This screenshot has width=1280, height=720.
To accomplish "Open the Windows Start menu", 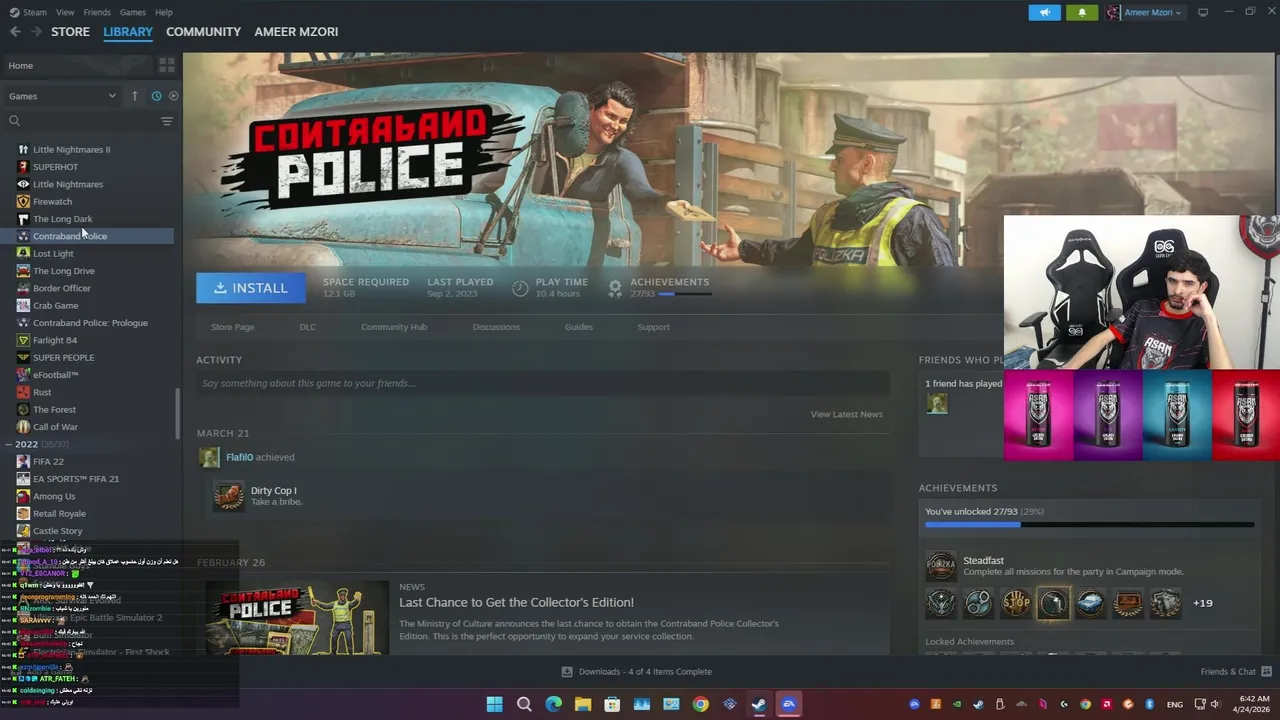I will coord(494,704).
